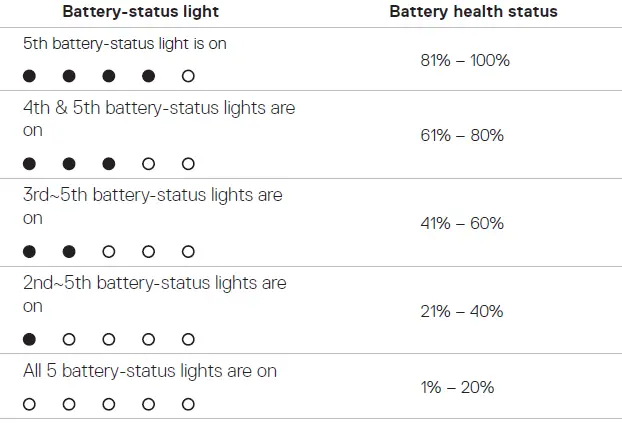This screenshot has height=423, width=622.
Task: Click the last hollow circle in the 61%–80% row
Action: pos(188,164)
